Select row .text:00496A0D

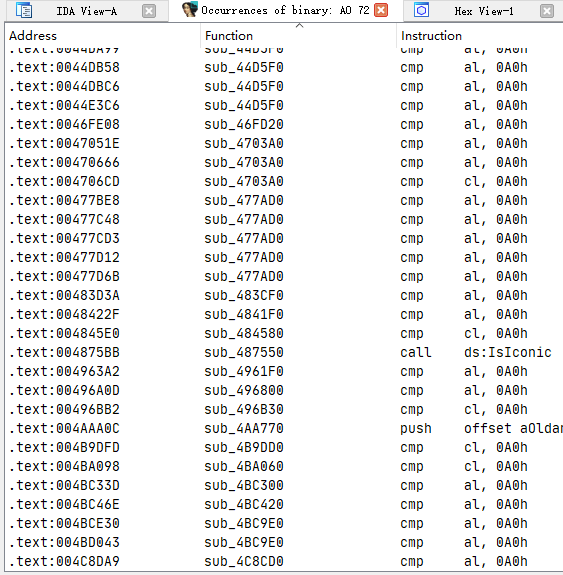(x=284, y=391)
